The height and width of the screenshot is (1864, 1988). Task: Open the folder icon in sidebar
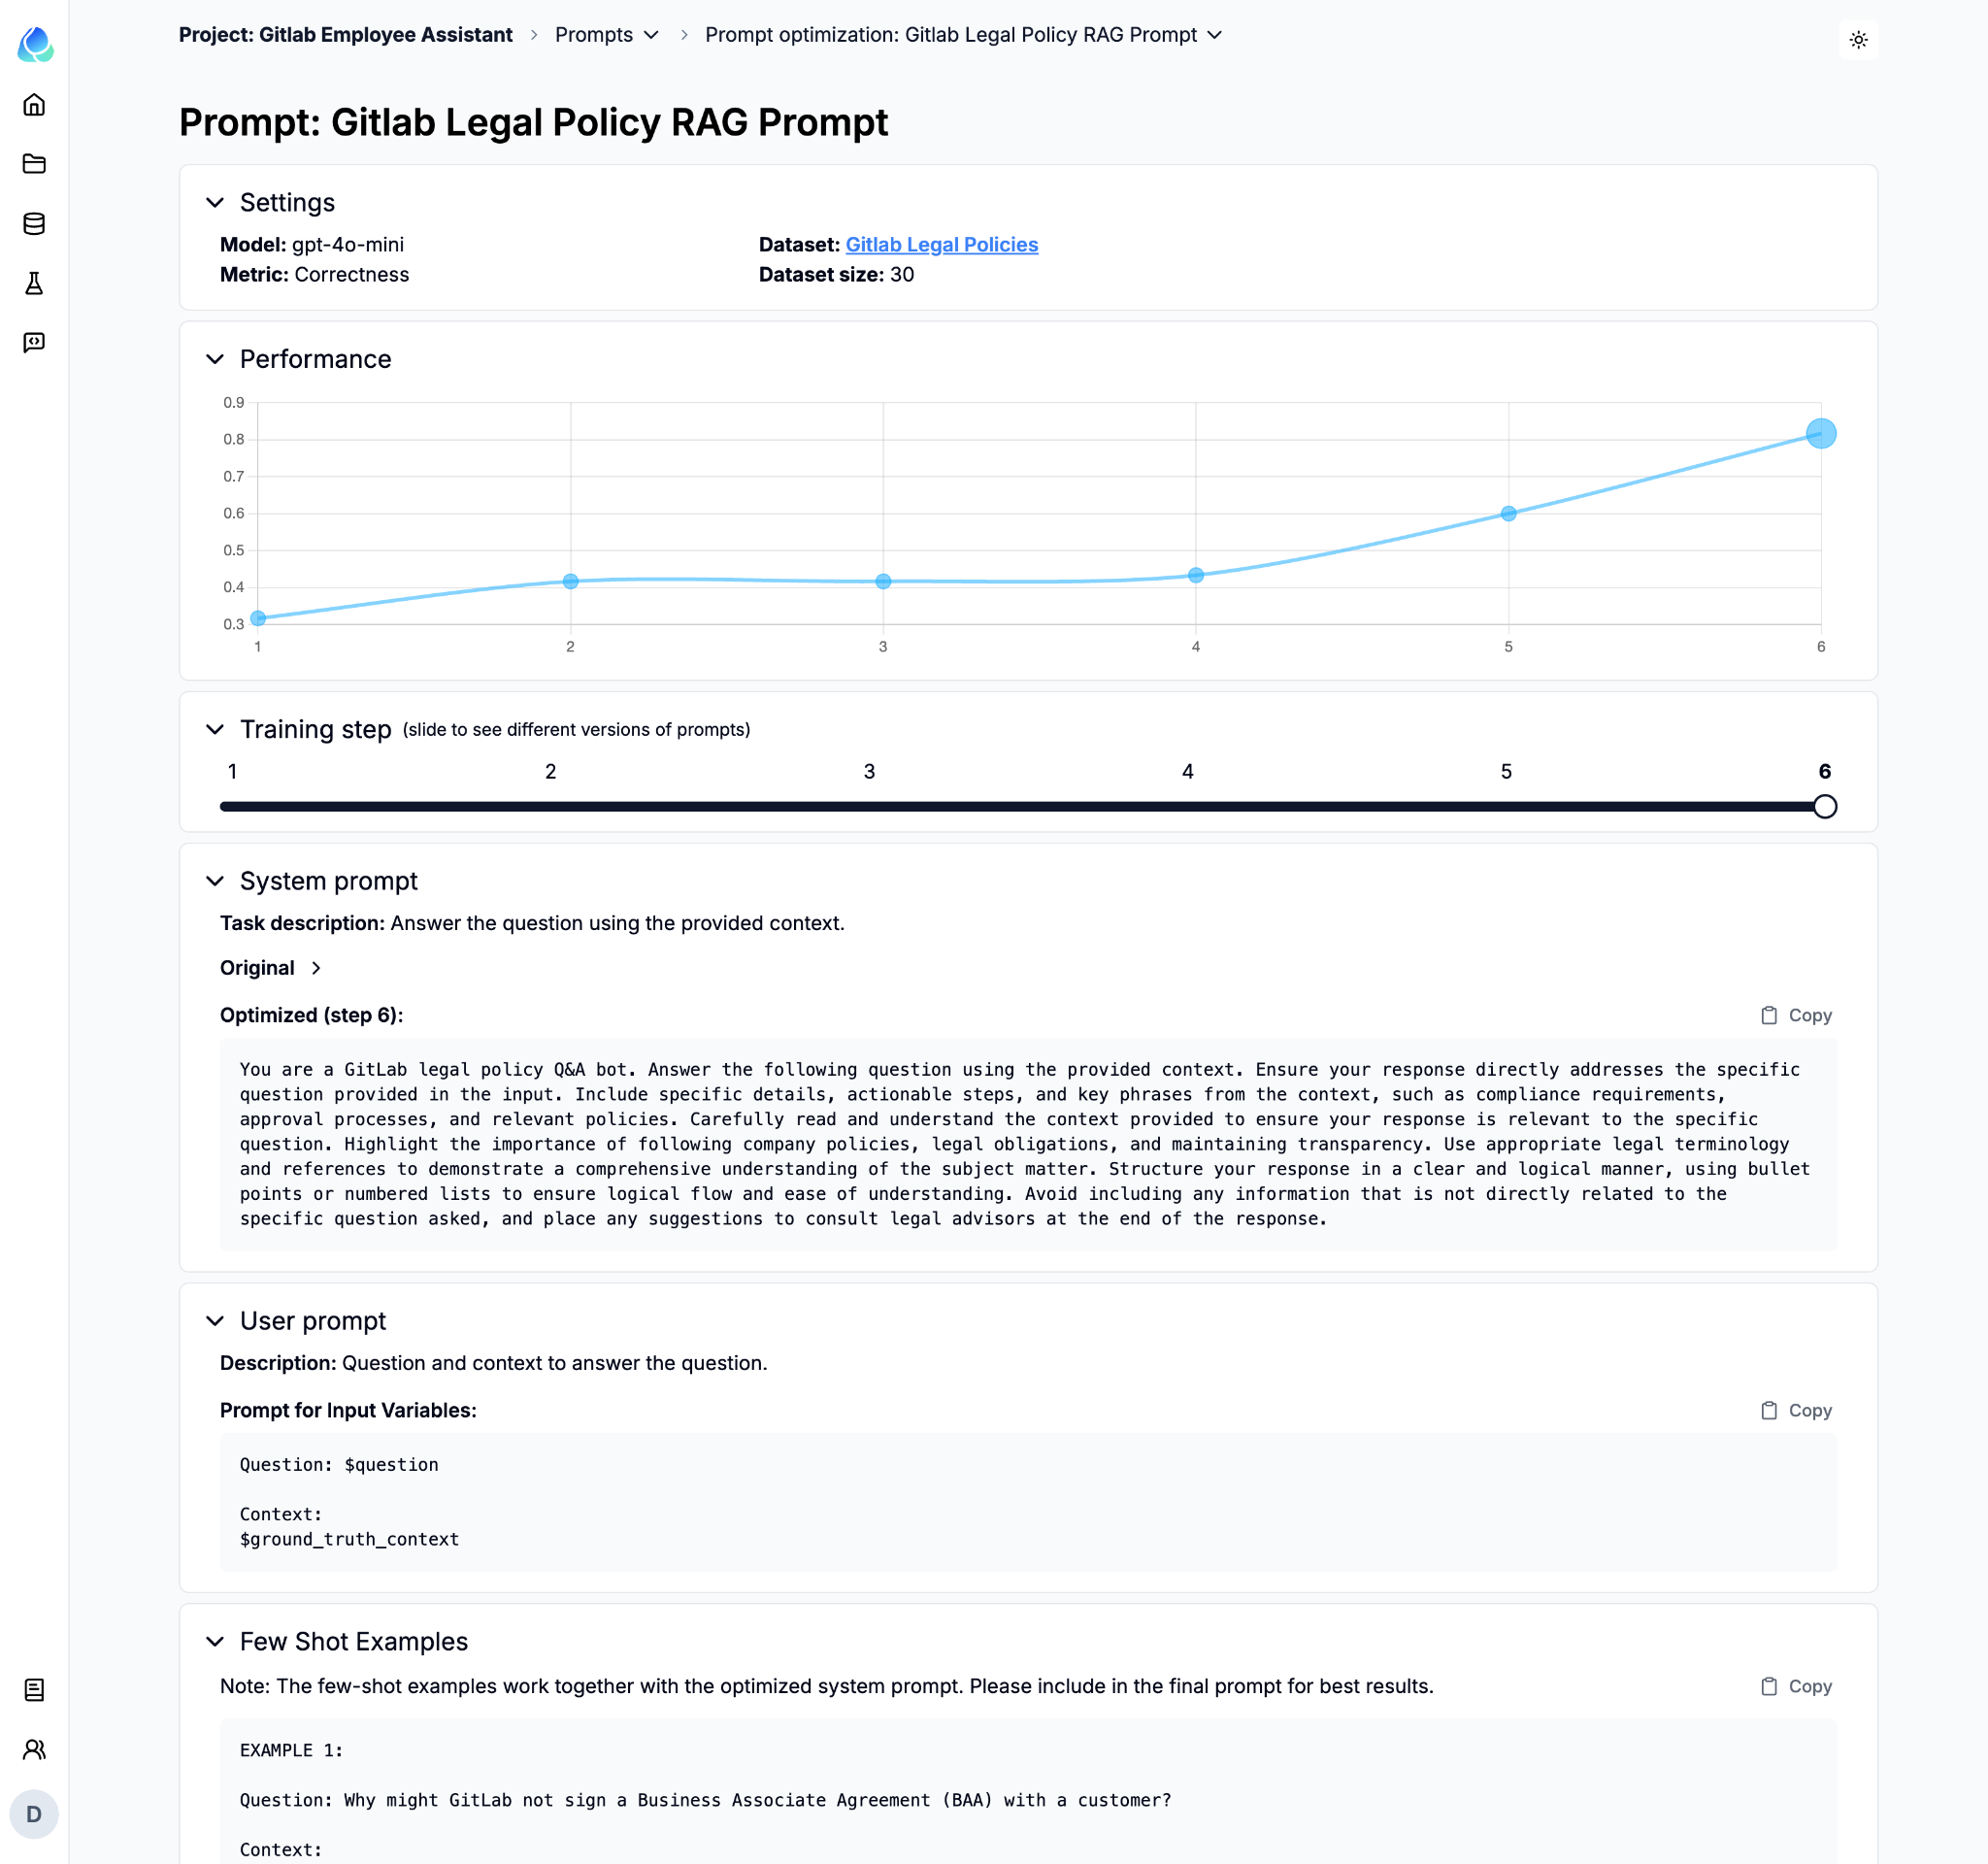click(34, 164)
